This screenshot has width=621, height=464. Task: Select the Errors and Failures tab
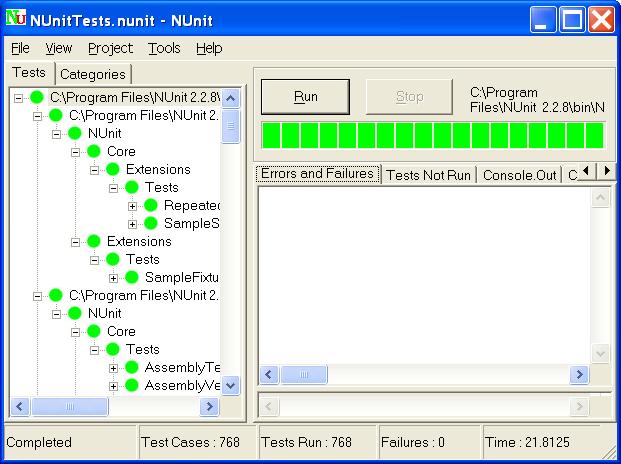tap(318, 174)
